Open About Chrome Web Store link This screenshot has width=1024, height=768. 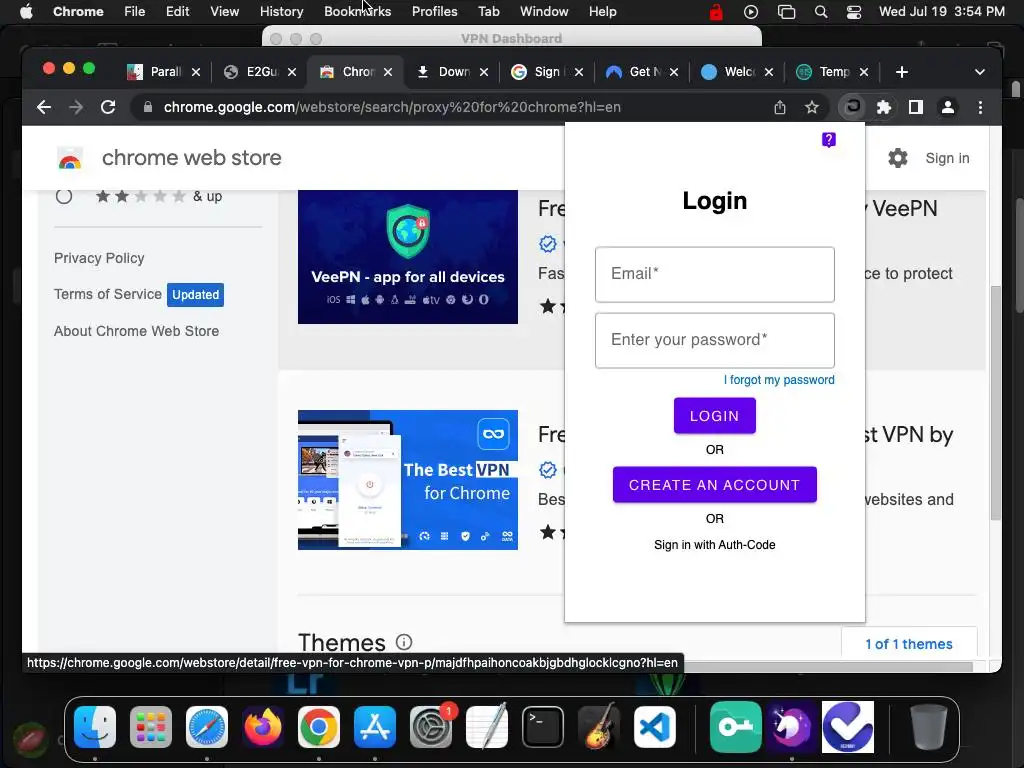(136, 331)
